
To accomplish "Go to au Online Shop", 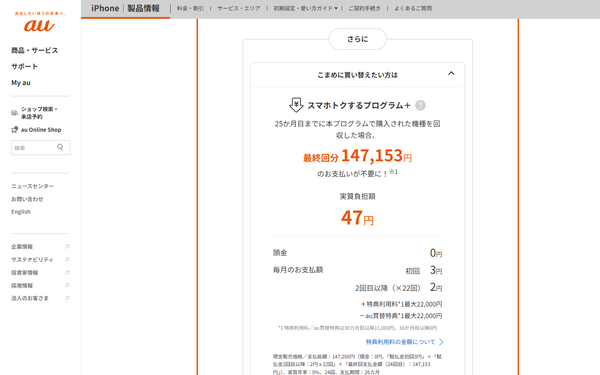I will tap(41, 130).
